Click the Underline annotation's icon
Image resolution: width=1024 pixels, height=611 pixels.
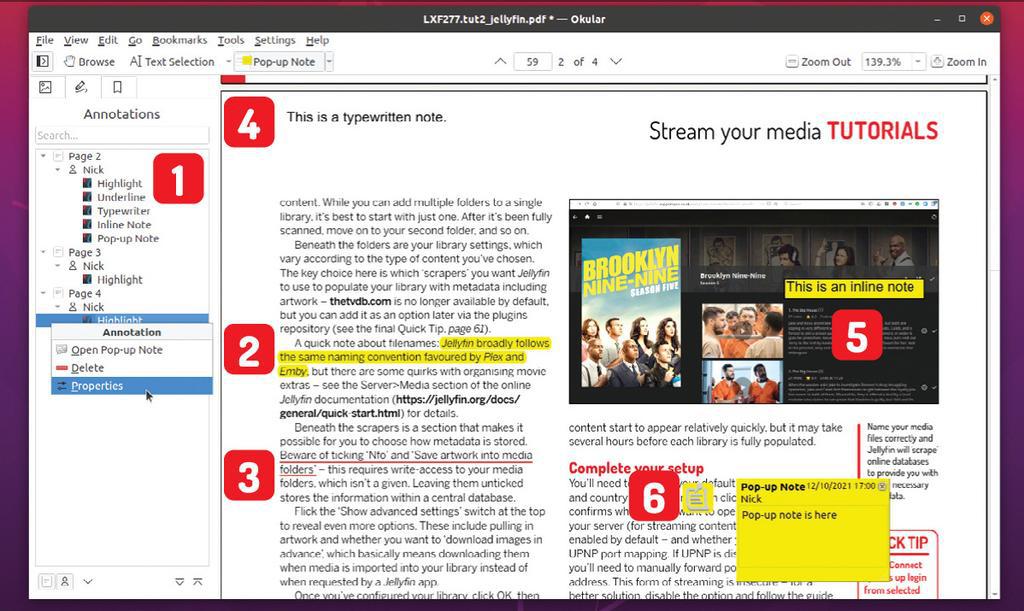coord(87,197)
